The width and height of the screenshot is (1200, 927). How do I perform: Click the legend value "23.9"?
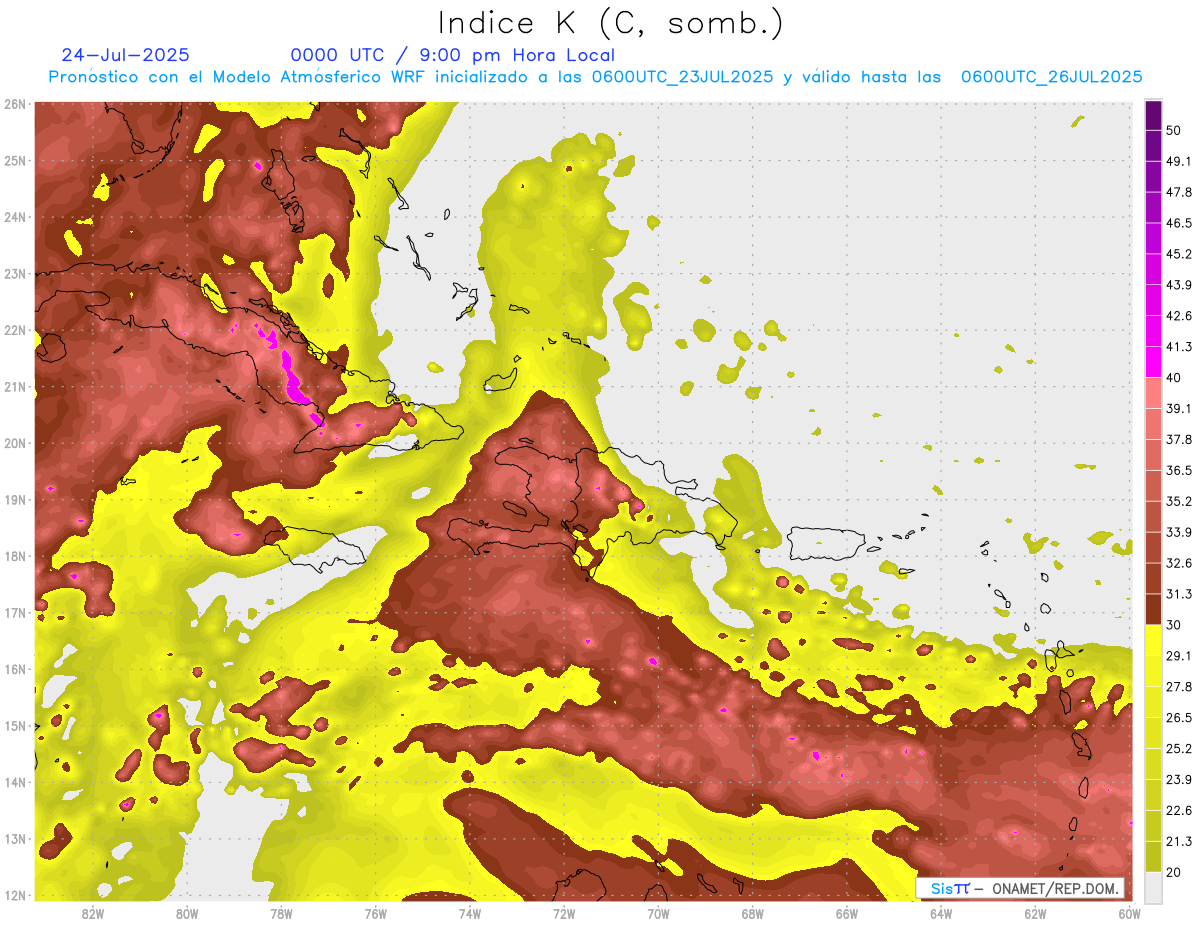click(x=1178, y=779)
